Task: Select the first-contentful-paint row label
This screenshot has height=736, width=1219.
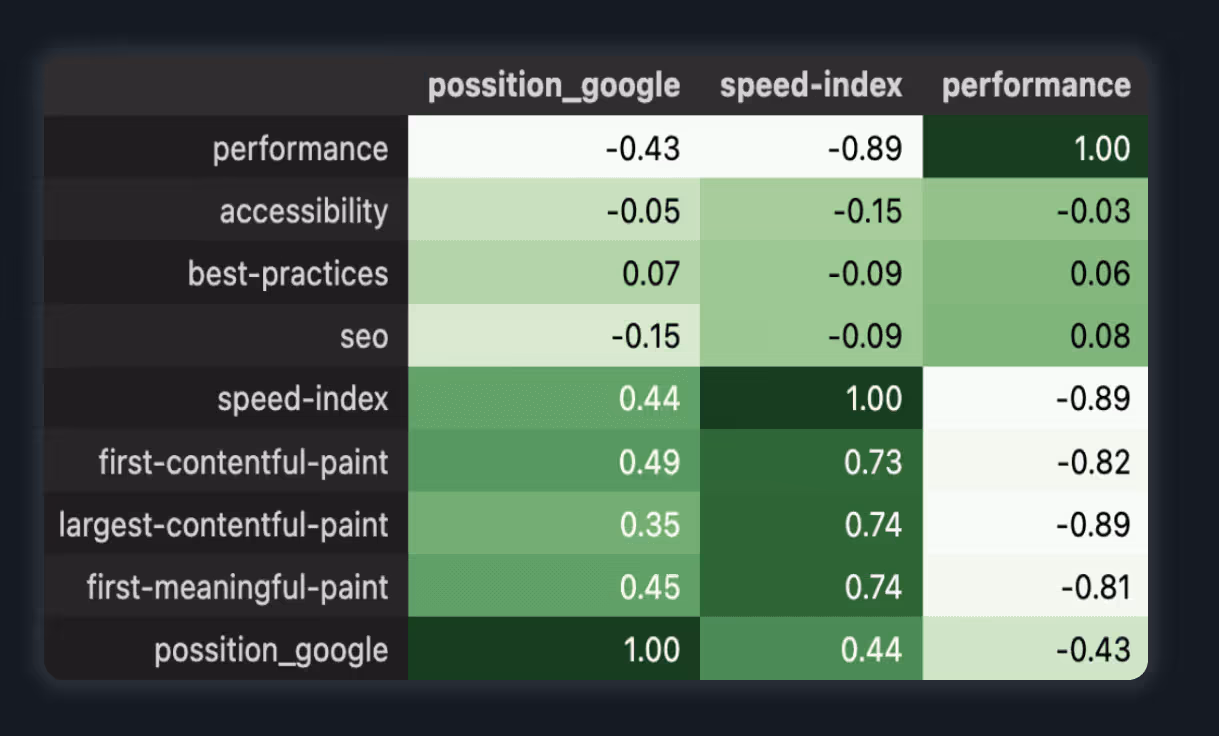Action: click(243, 462)
